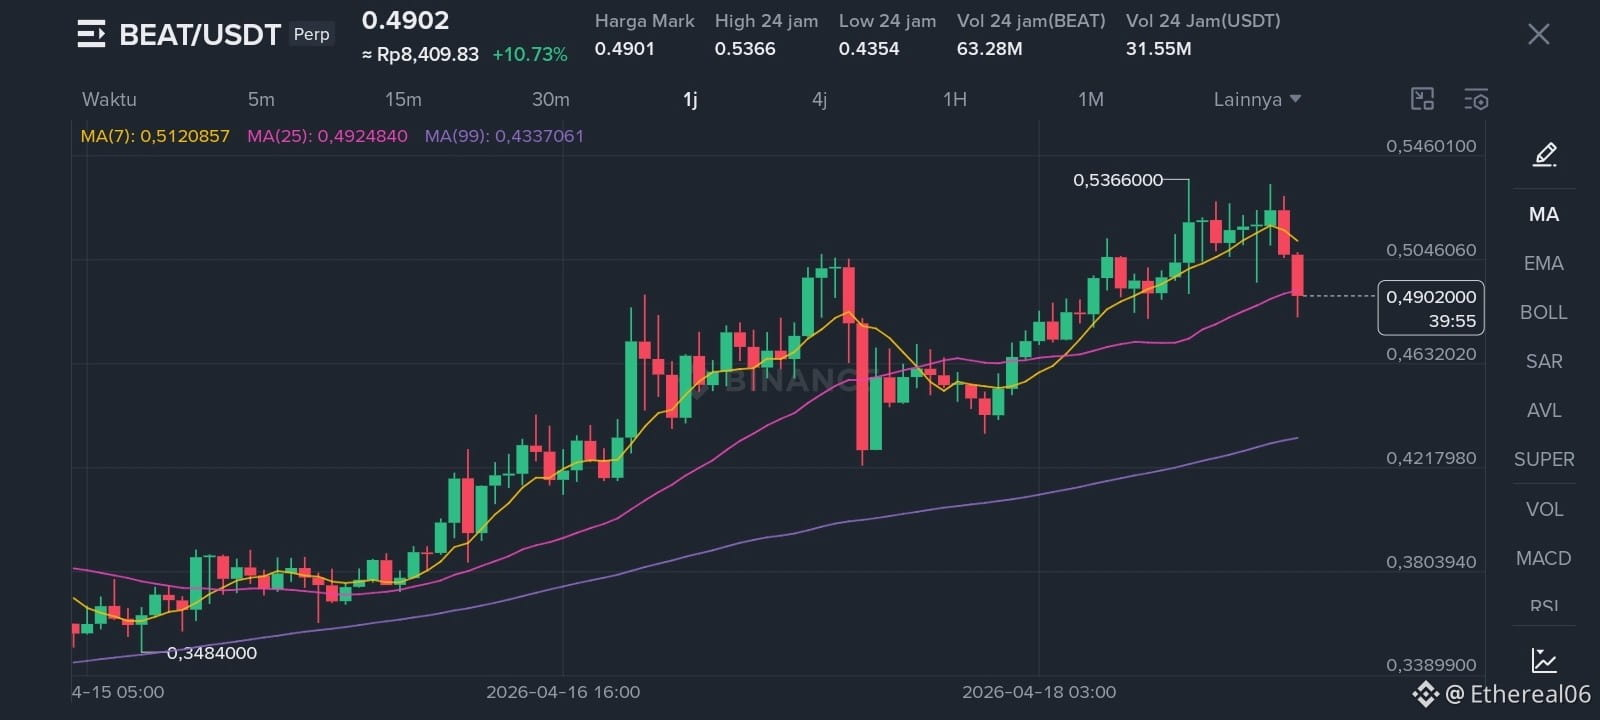The image size is (1600, 720).
Task: Open the chart layout switch icon
Action: coord(1422,99)
